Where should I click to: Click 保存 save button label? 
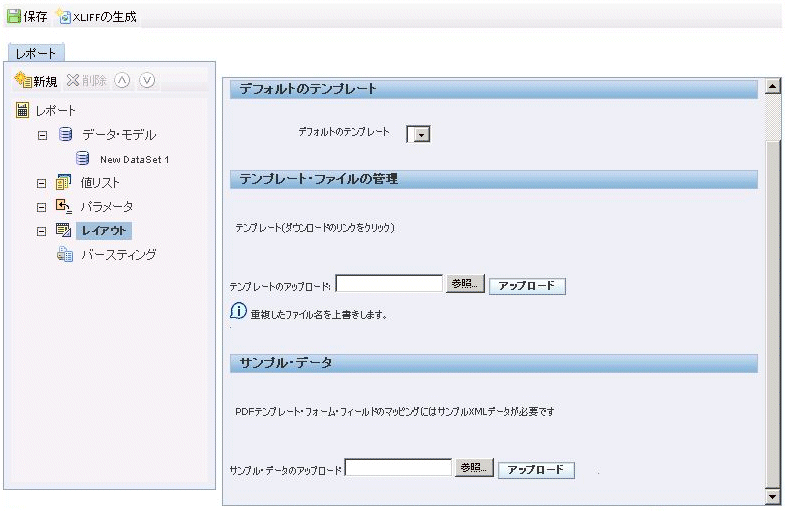pyautogui.click(x=36, y=17)
